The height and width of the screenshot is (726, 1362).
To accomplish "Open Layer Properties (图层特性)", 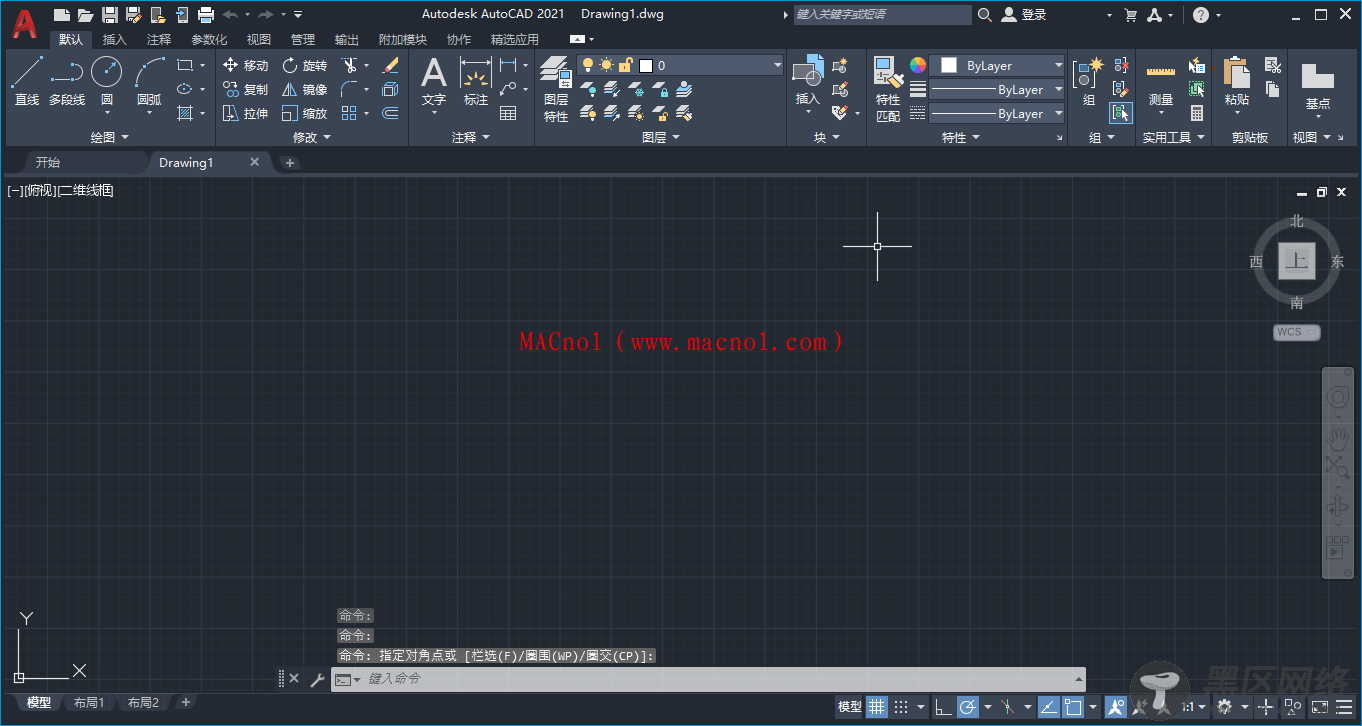I will tap(556, 88).
